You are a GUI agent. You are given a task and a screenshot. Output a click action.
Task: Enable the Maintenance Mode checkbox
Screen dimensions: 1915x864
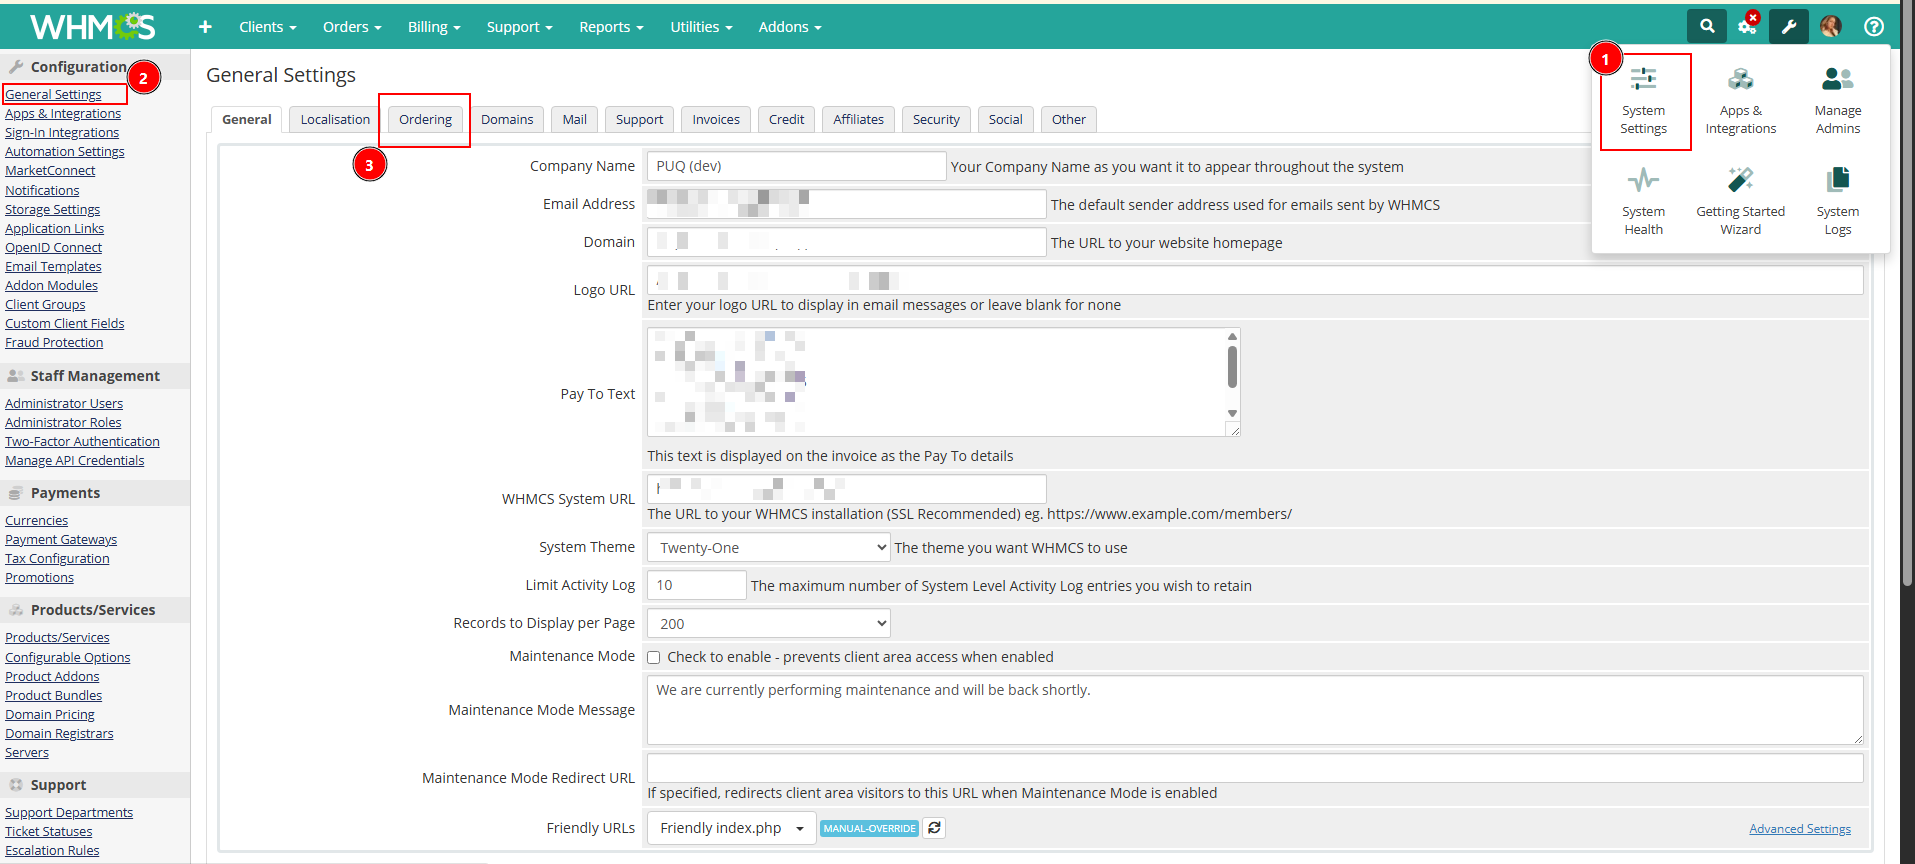click(x=654, y=658)
